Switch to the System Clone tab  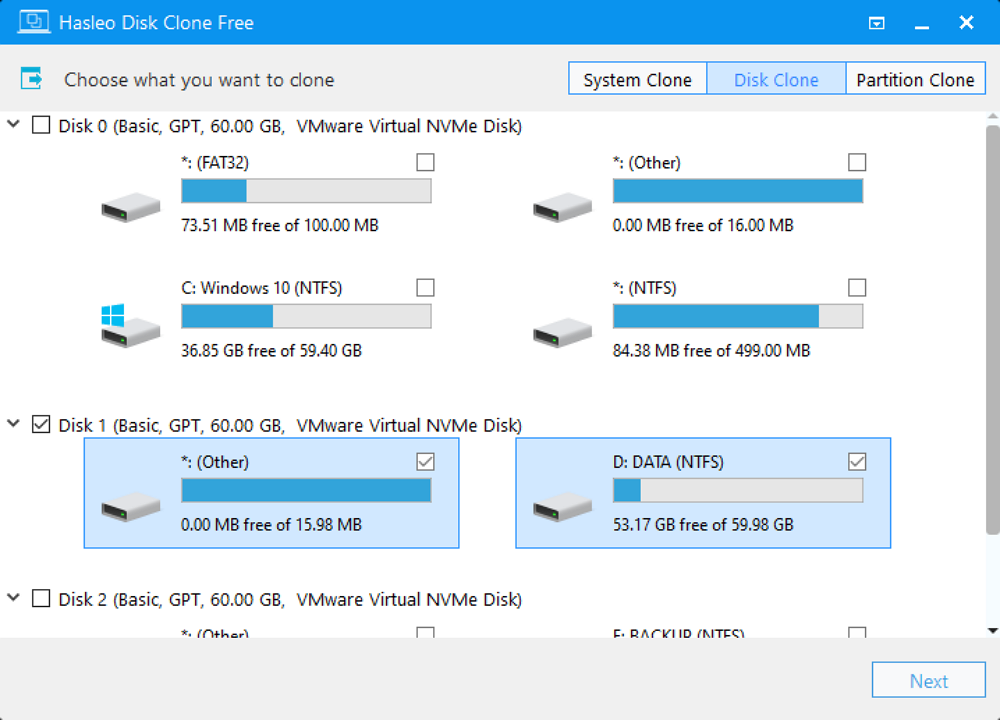point(637,80)
